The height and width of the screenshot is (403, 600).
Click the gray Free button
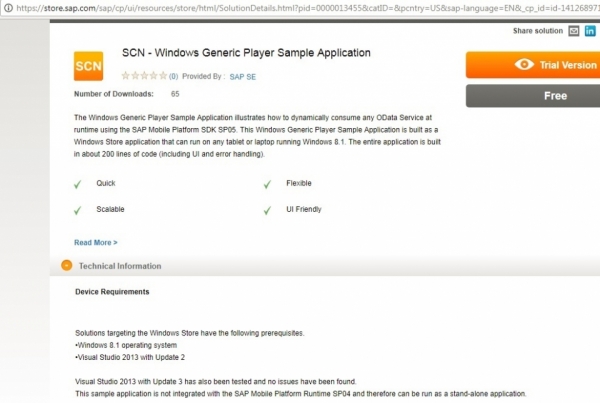[532, 96]
